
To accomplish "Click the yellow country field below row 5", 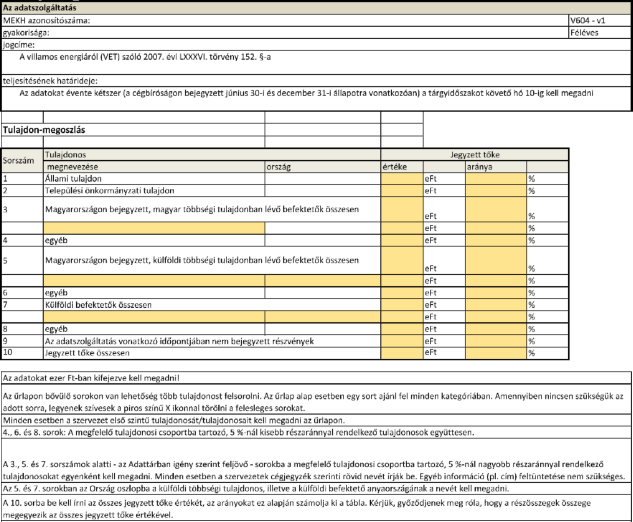I will 323,281.
